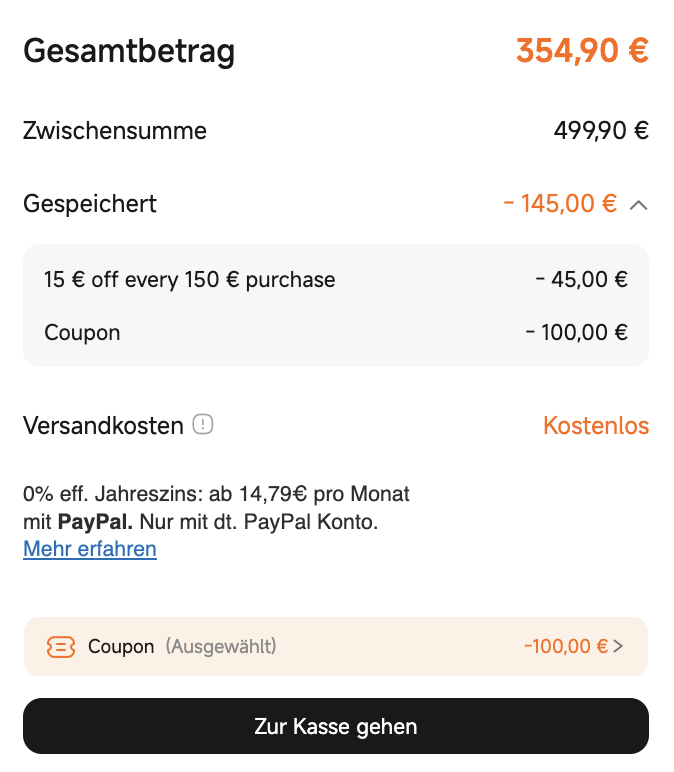The height and width of the screenshot is (772, 674).
Task: Click the Versandkosten label
Action: tap(103, 425)
